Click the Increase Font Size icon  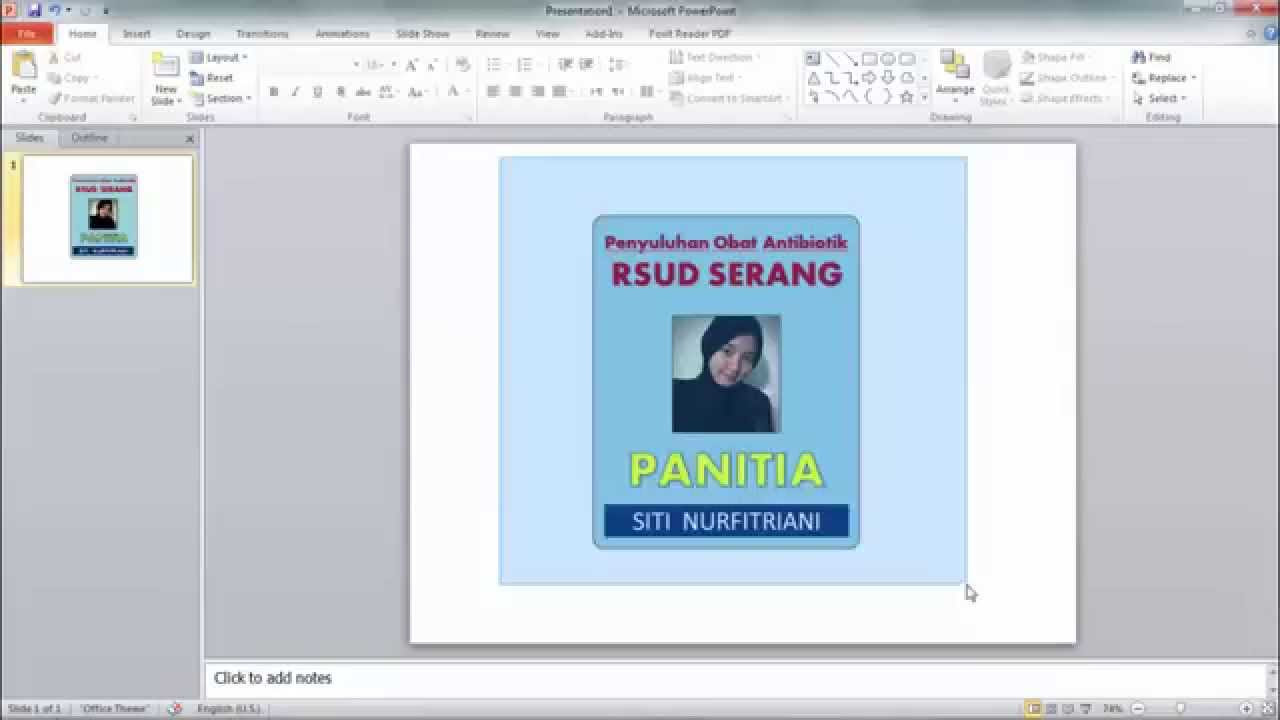pos(411,65)
